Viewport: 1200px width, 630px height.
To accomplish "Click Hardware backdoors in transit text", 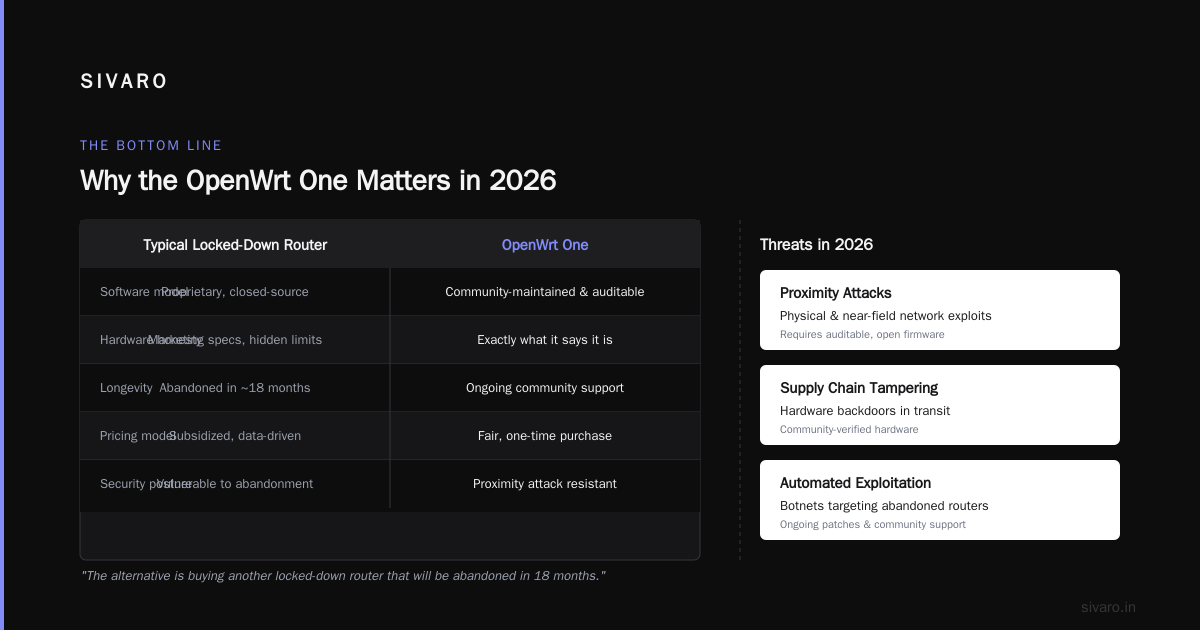I will pyautogui.click(x=865, y=411).
